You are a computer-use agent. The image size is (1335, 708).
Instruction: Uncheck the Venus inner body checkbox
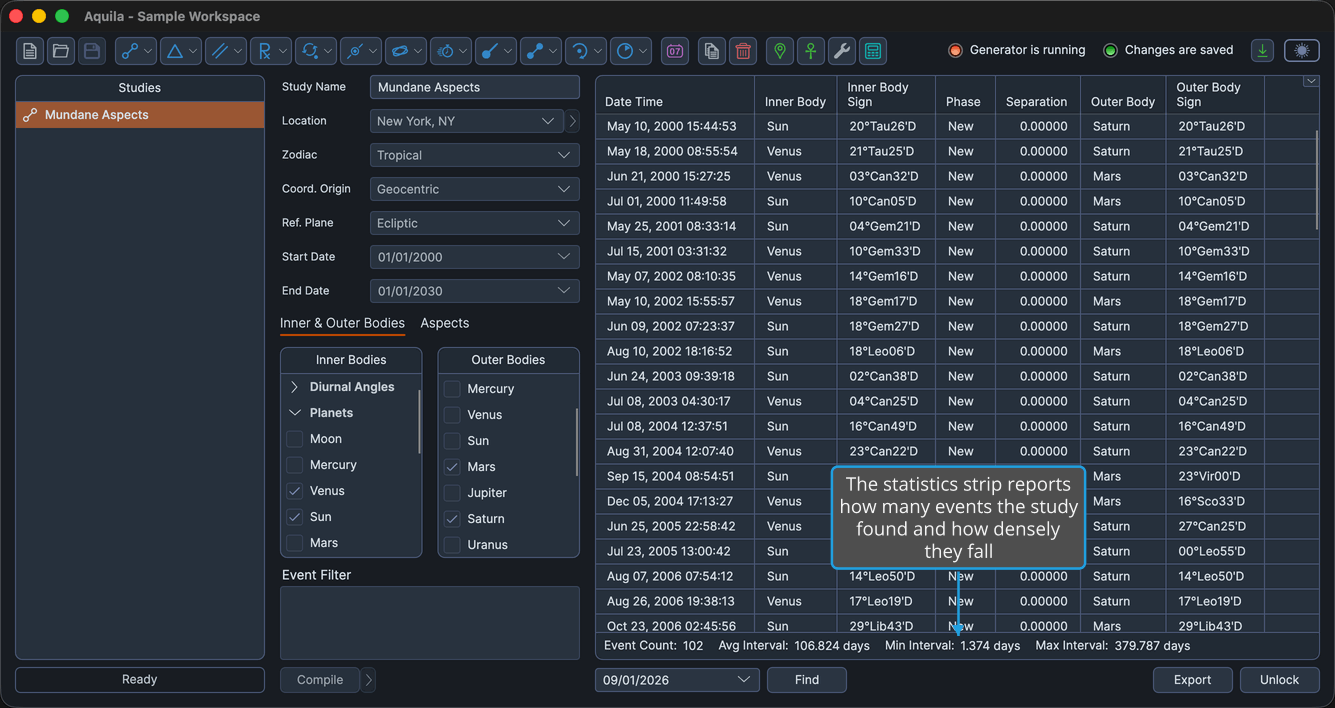click(x=294, y=491)
